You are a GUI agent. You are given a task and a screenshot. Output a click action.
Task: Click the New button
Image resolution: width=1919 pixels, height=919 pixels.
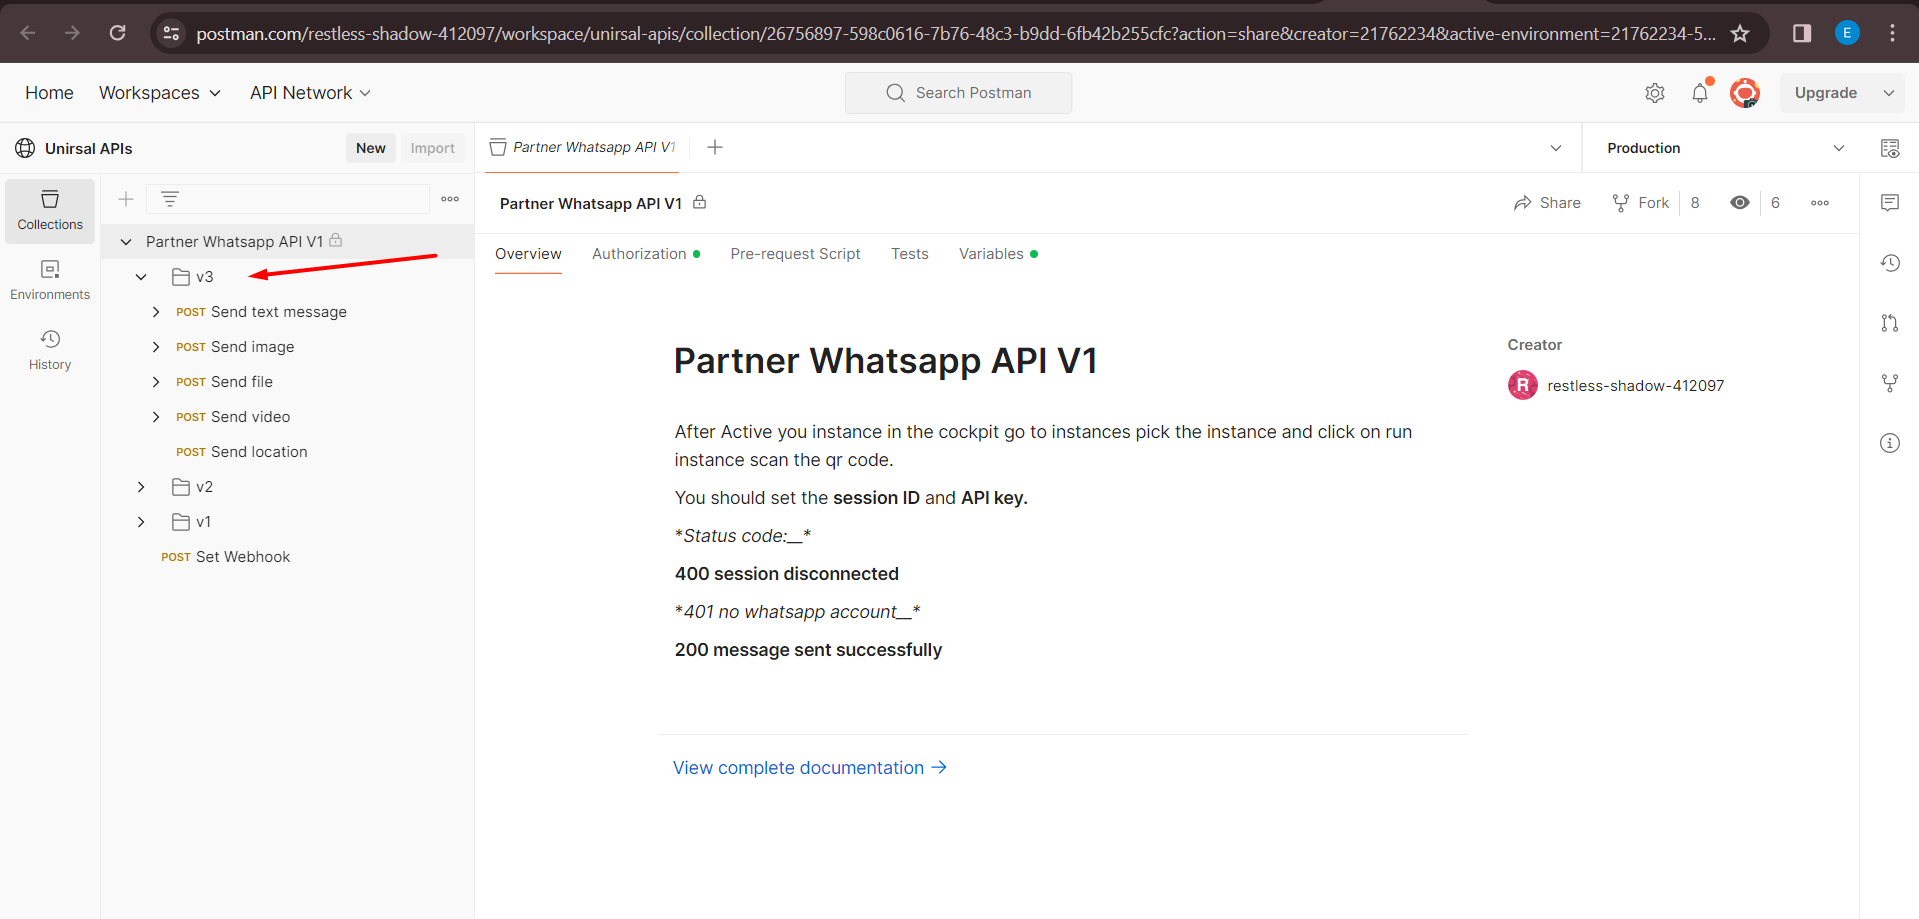(x=371, y=148)
